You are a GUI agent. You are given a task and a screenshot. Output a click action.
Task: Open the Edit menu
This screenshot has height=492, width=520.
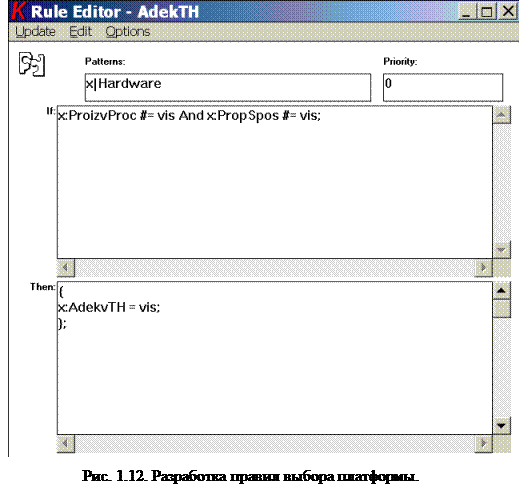(x=80, y=32)
